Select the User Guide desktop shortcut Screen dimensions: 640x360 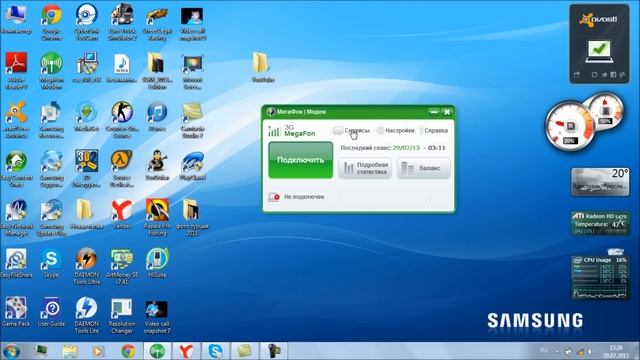51,312
